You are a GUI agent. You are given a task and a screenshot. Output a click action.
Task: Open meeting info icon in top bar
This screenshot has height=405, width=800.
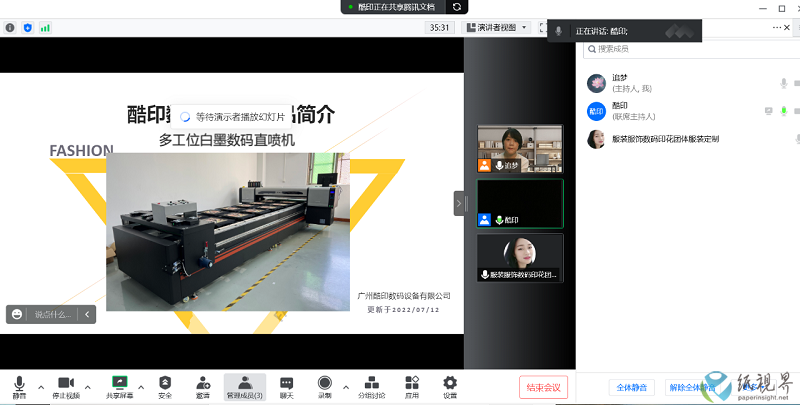(x=10, y=28)
